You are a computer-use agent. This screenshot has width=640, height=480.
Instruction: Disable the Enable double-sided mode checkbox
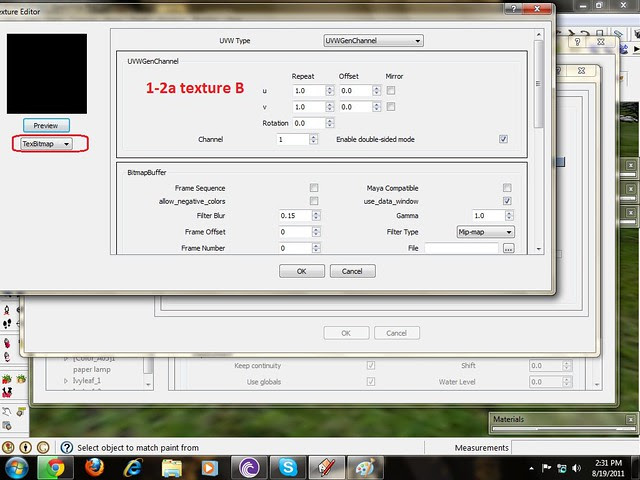(x=503, y=139)
